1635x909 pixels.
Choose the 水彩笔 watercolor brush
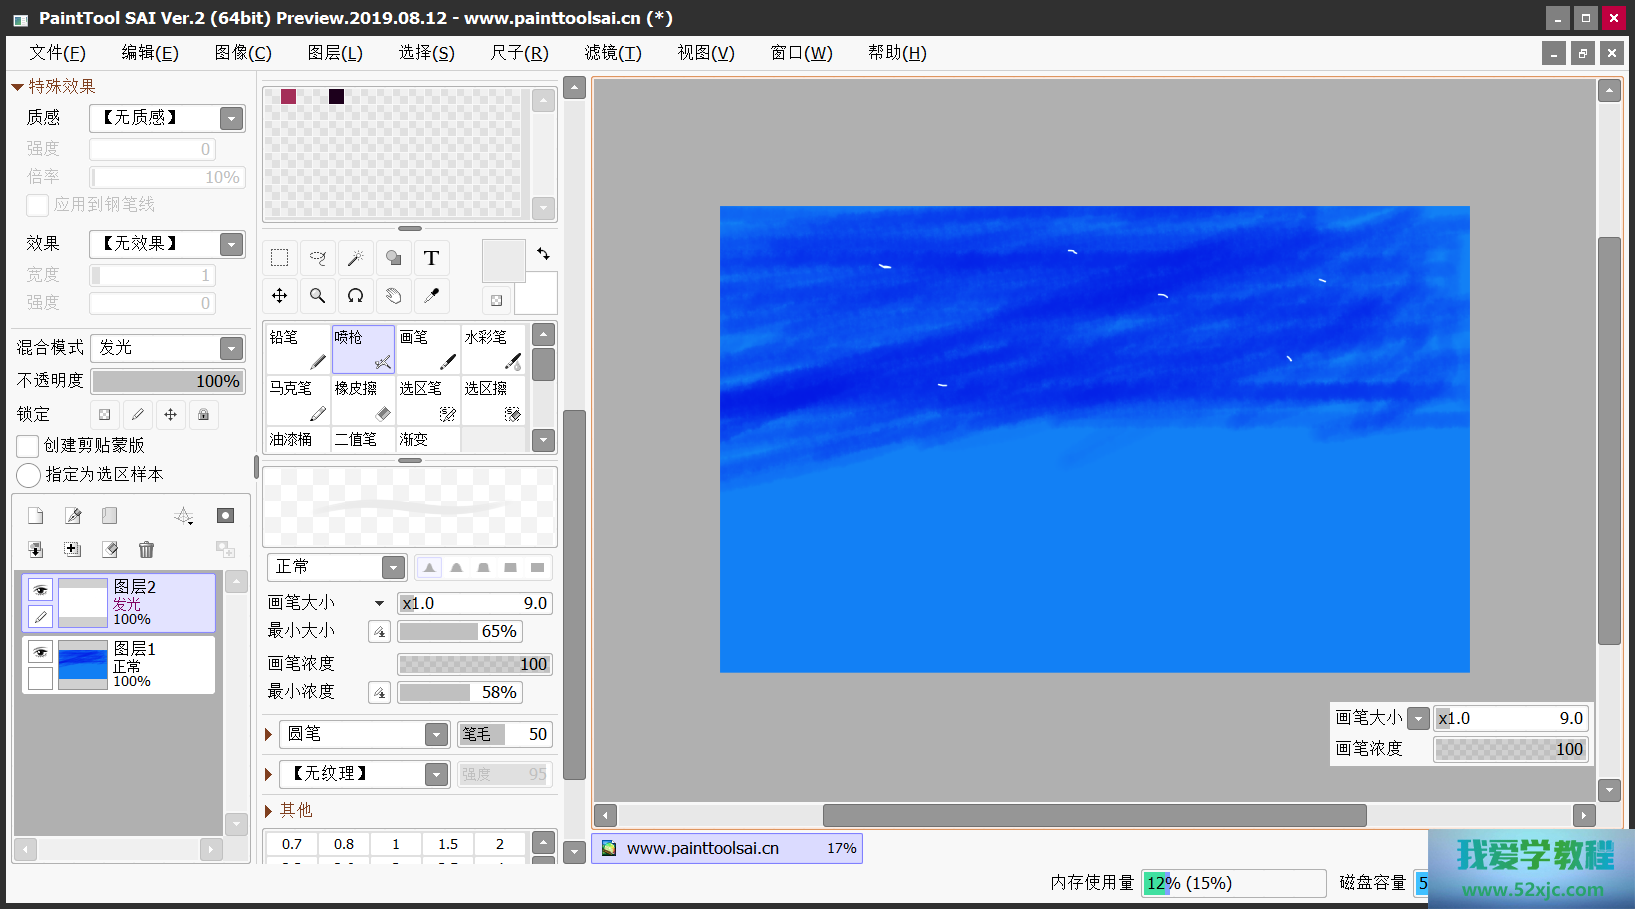click(493, 349)
